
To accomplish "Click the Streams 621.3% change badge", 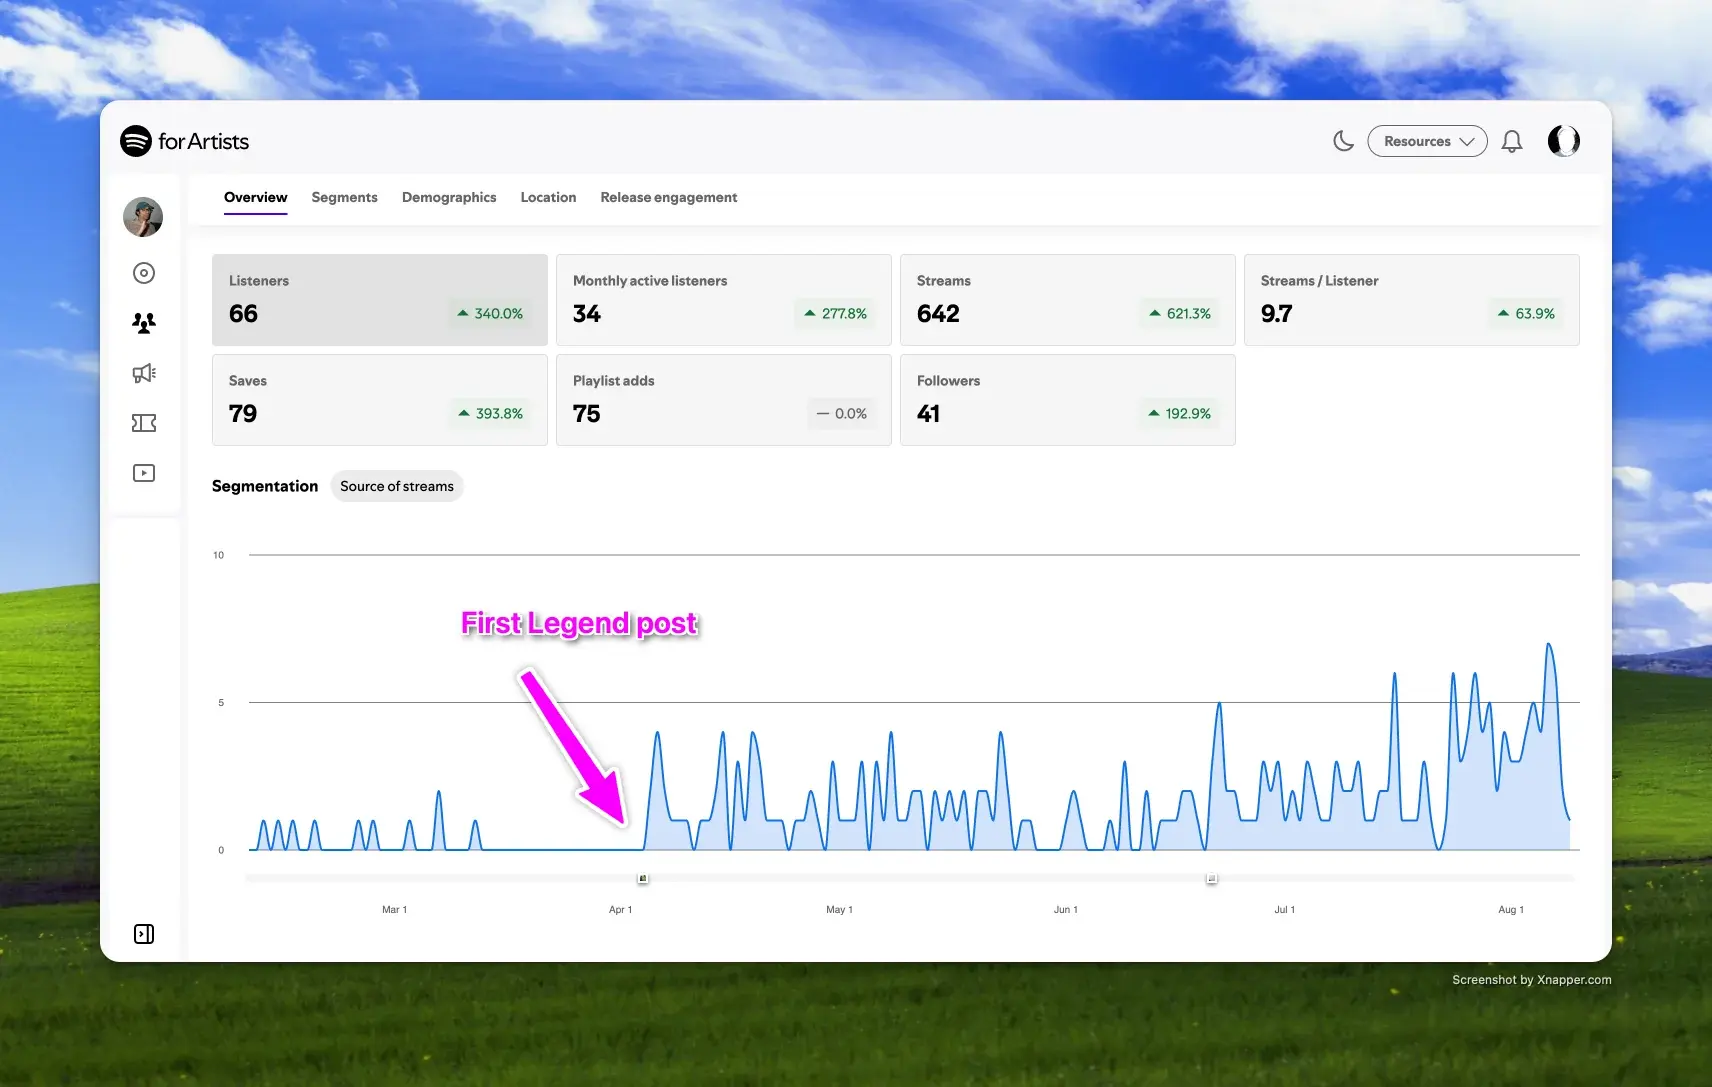I will point(1180,313).
